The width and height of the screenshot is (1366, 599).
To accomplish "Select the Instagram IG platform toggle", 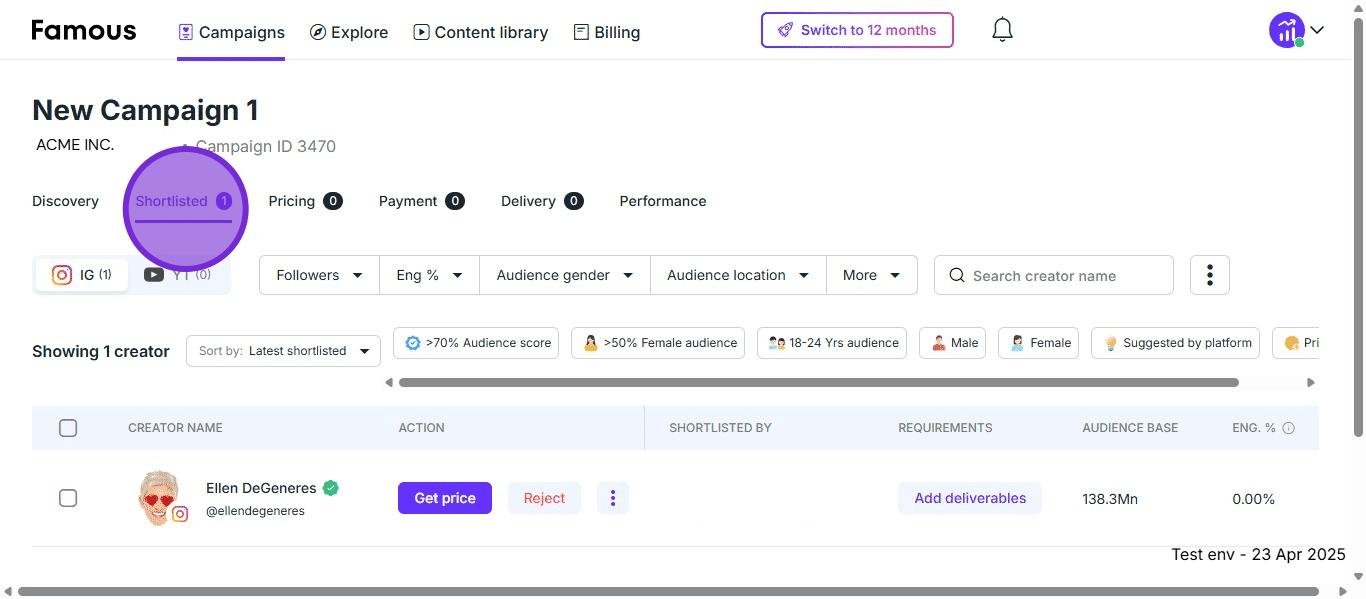I will [x=82, y=275].
